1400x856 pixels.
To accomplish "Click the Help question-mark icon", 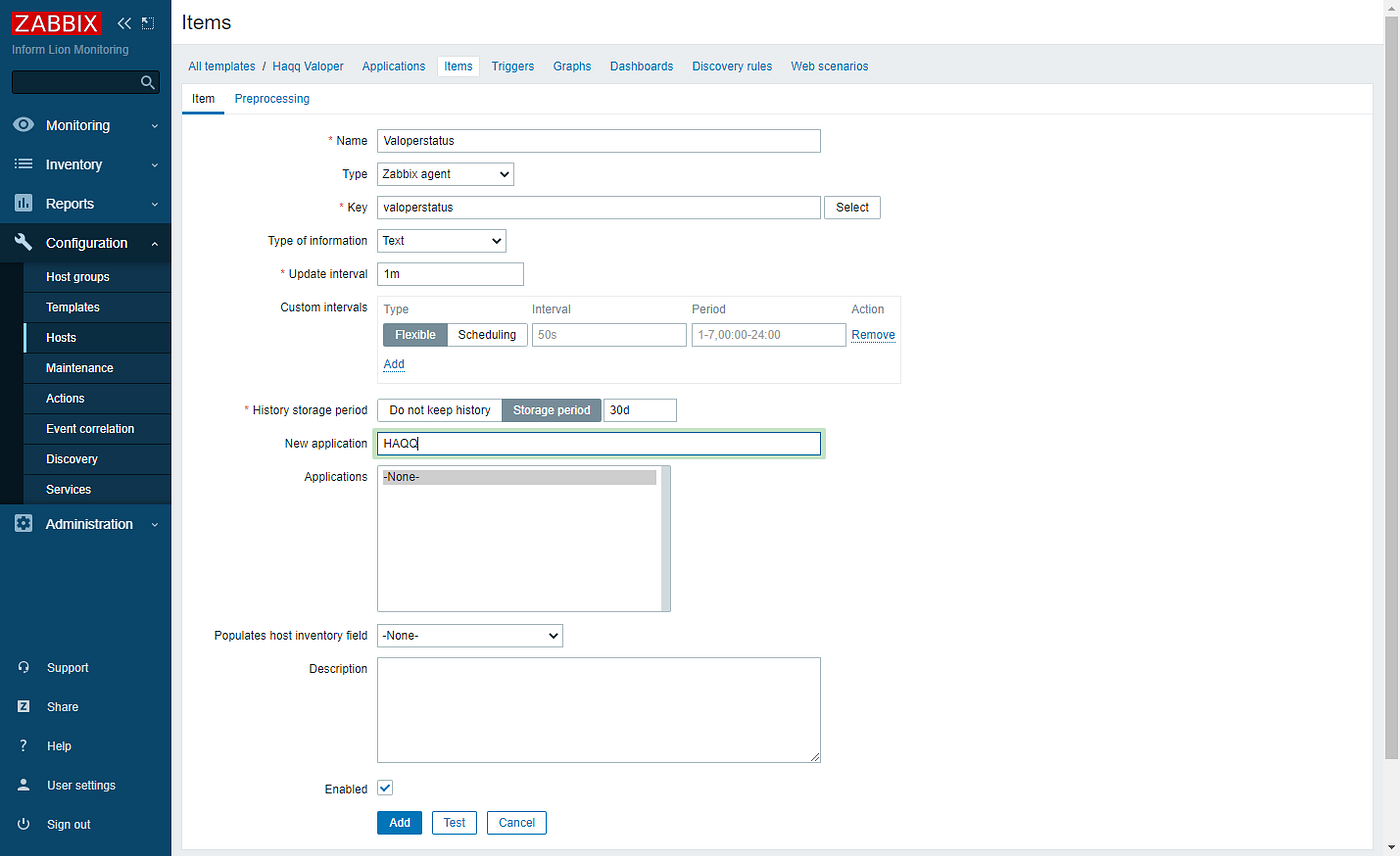I will coord(24,746).
